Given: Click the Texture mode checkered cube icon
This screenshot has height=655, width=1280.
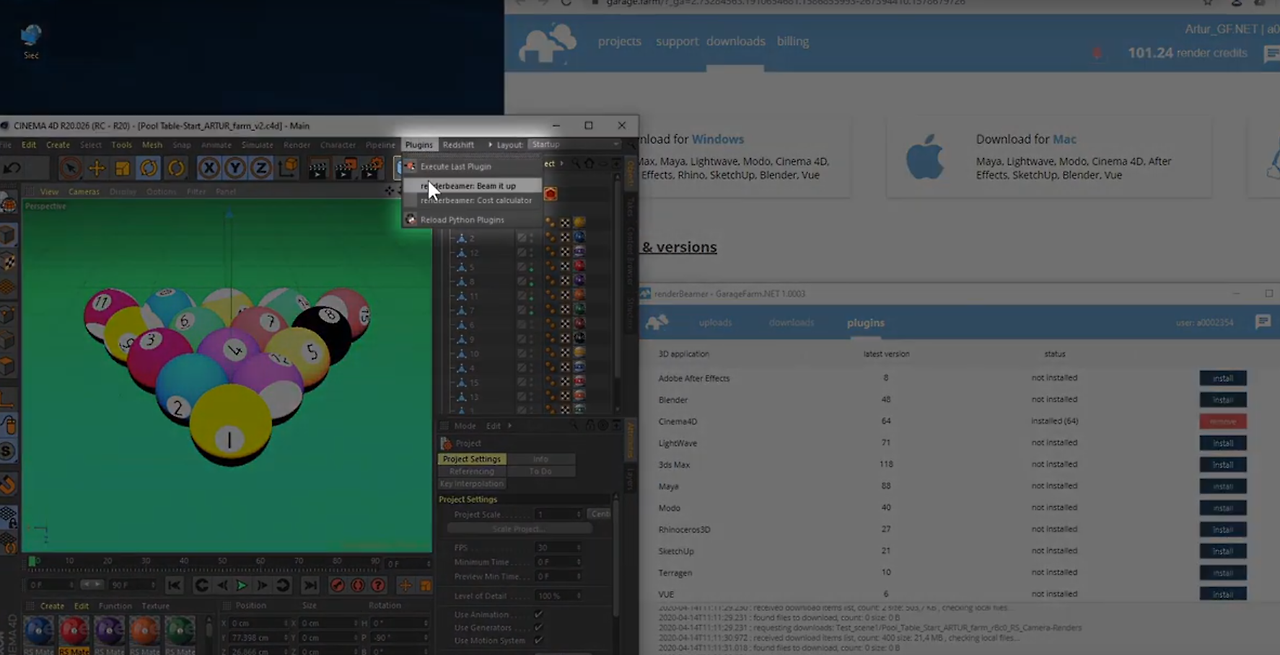Looking at the screenshot, I should coord(8,262).
